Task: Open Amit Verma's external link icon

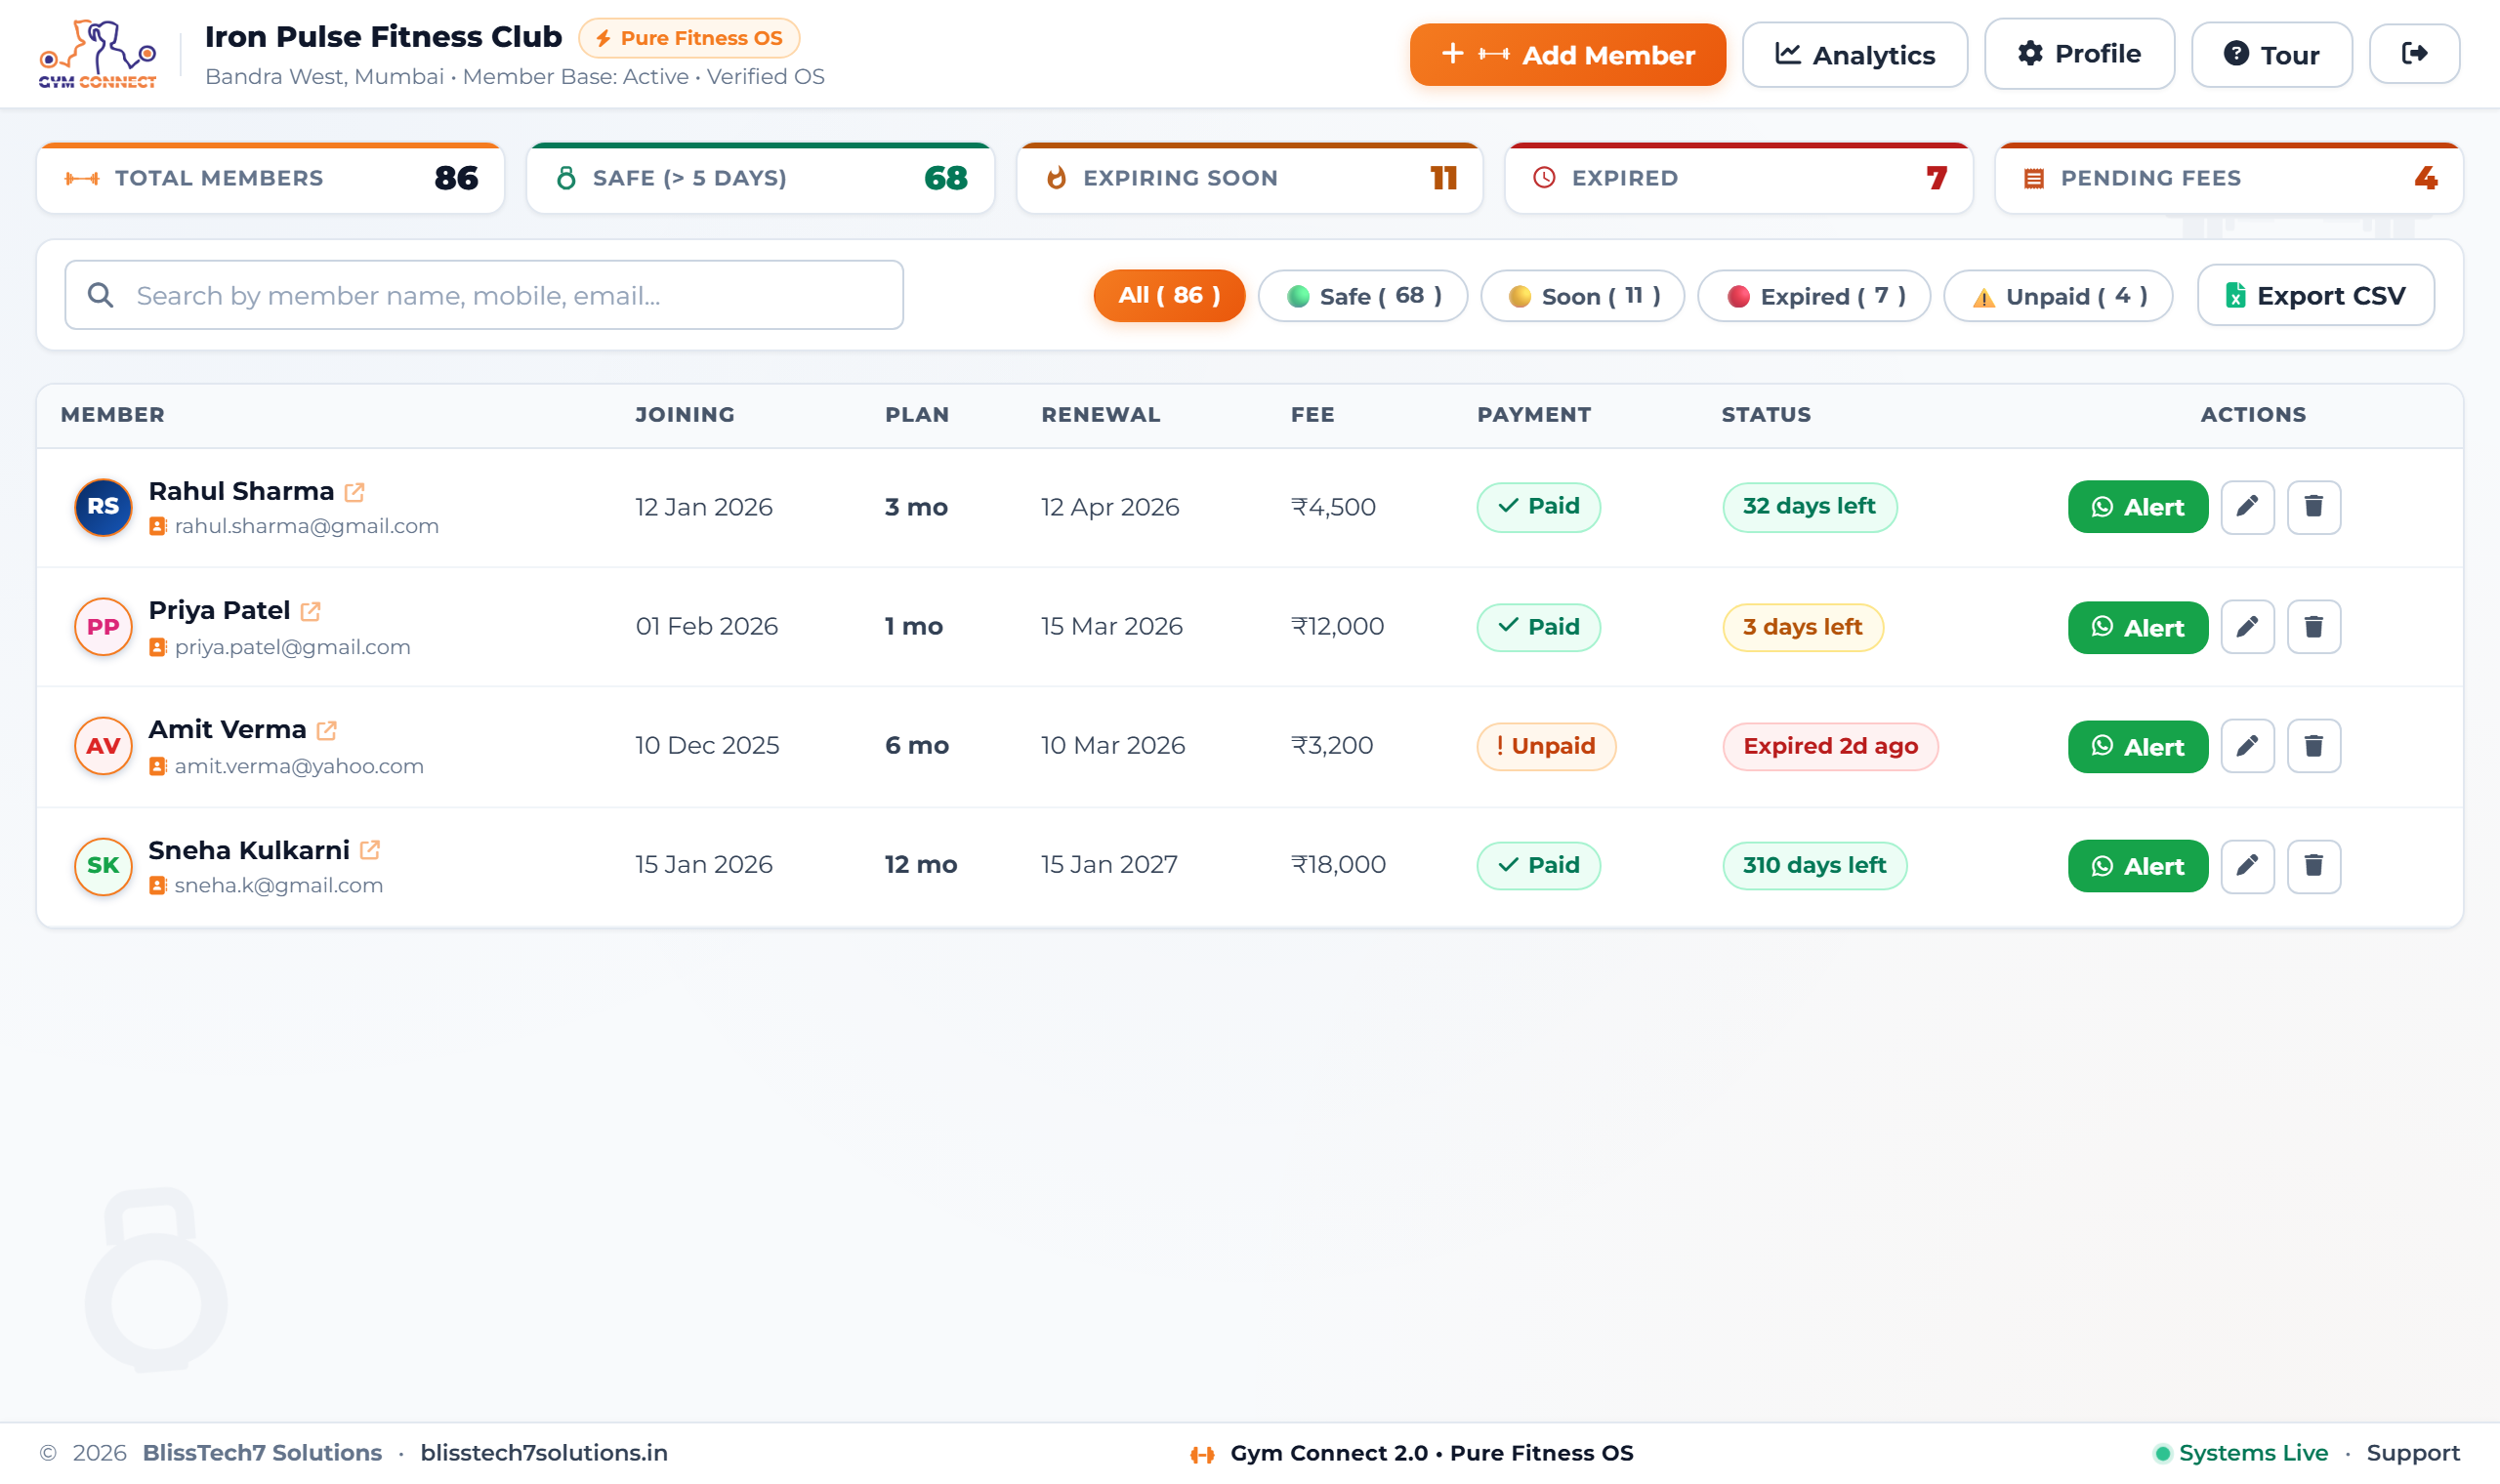Action: 327,730
